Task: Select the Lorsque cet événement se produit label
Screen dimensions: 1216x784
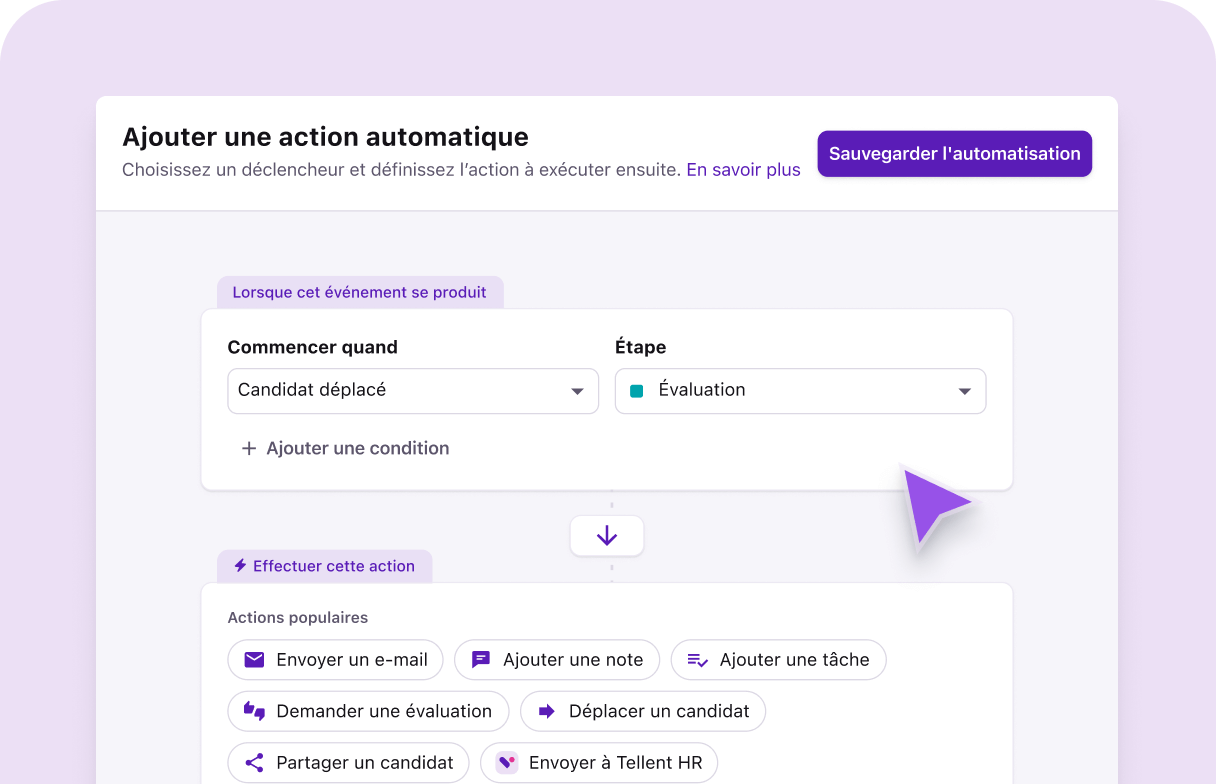Action: [360, 292]
